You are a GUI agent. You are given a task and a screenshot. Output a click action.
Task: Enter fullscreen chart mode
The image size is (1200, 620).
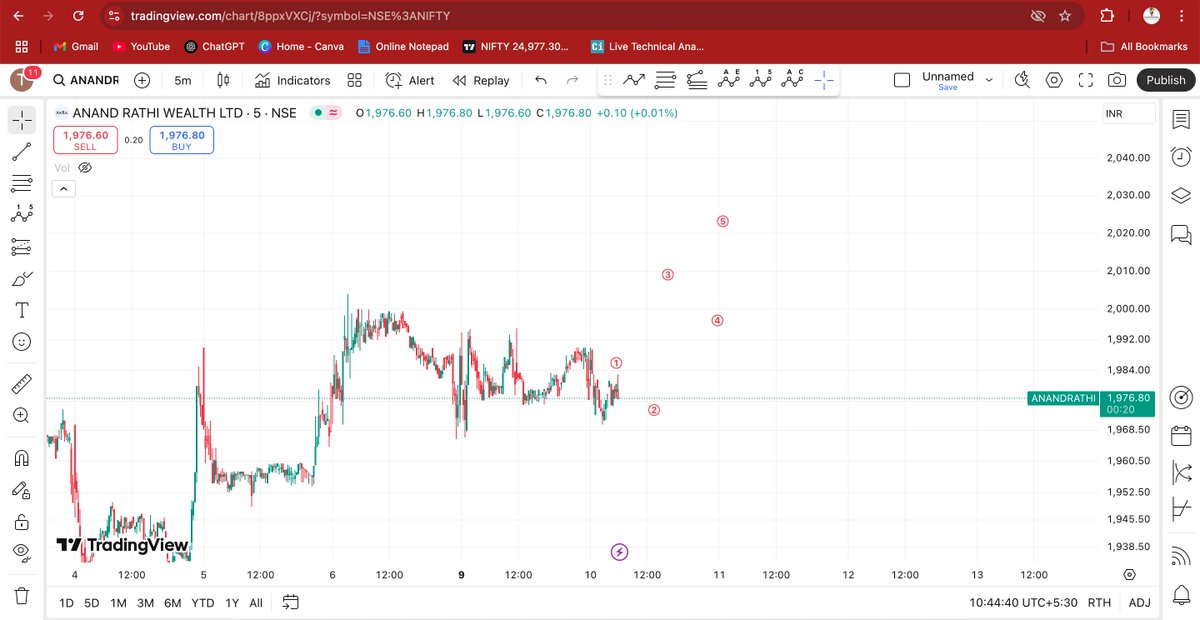click(1086, 80)
